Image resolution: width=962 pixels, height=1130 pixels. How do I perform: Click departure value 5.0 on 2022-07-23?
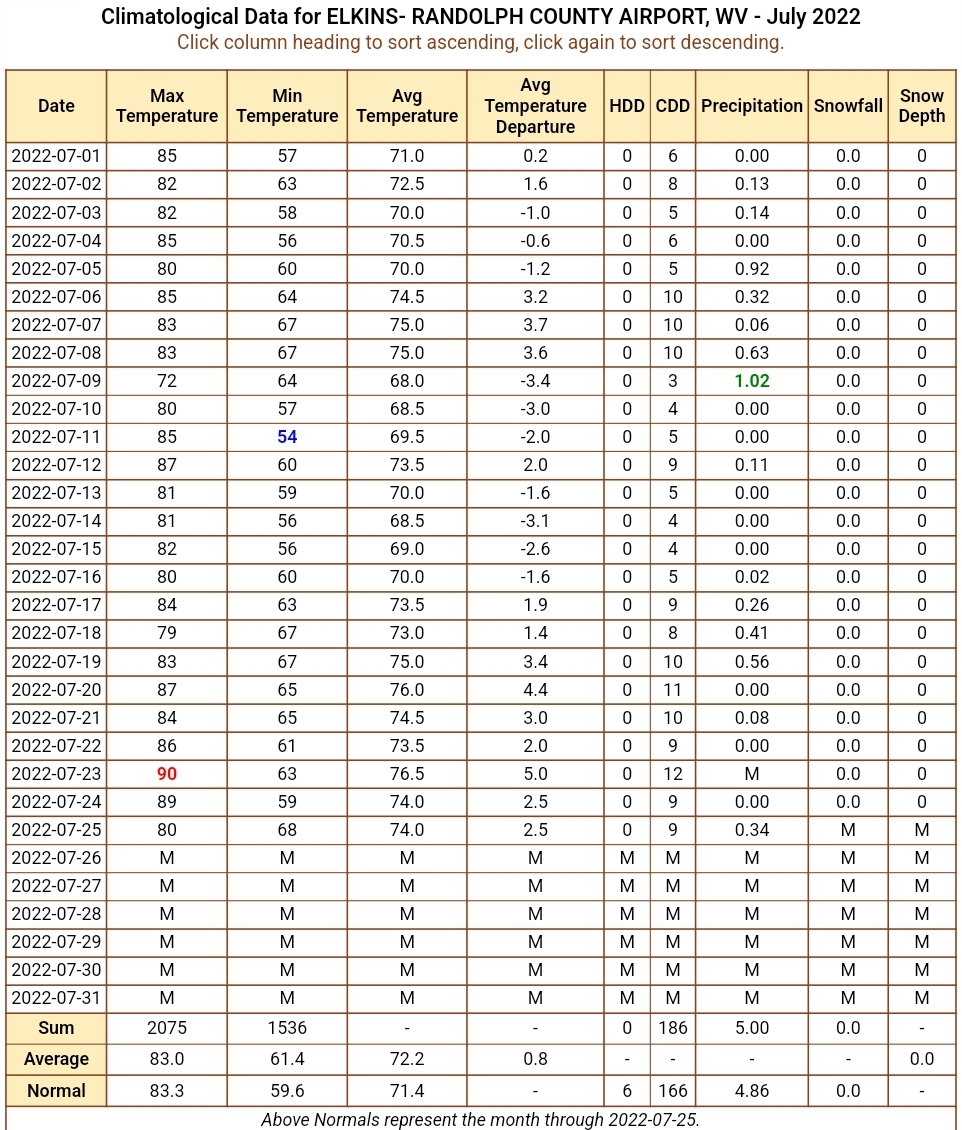pos(535,774)
